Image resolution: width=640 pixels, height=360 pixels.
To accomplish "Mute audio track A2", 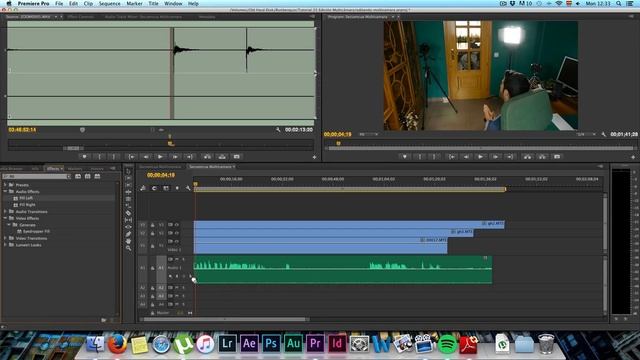I will coord(177,288).
